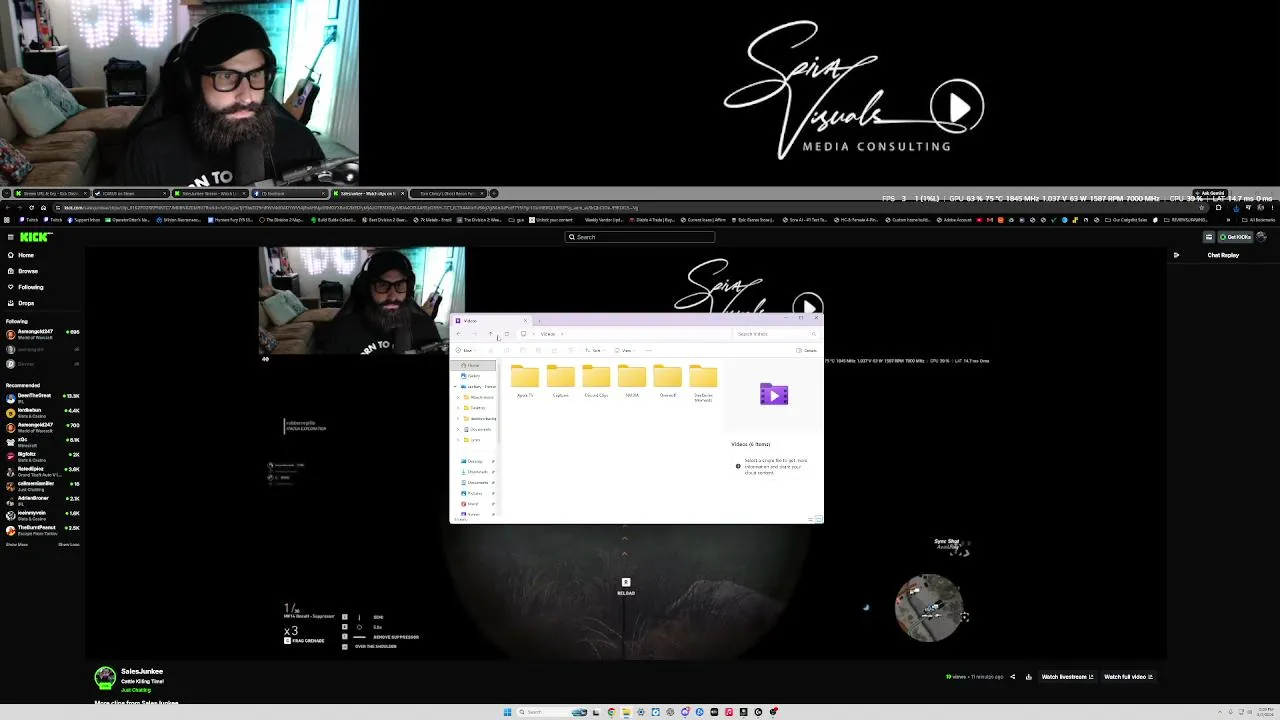Click the Explorer see more ellipsis

pos(648,350)
